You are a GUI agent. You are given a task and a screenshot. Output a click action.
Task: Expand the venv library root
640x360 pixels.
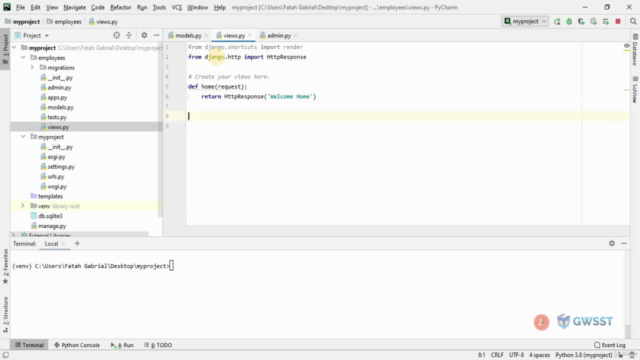(23, 206)
